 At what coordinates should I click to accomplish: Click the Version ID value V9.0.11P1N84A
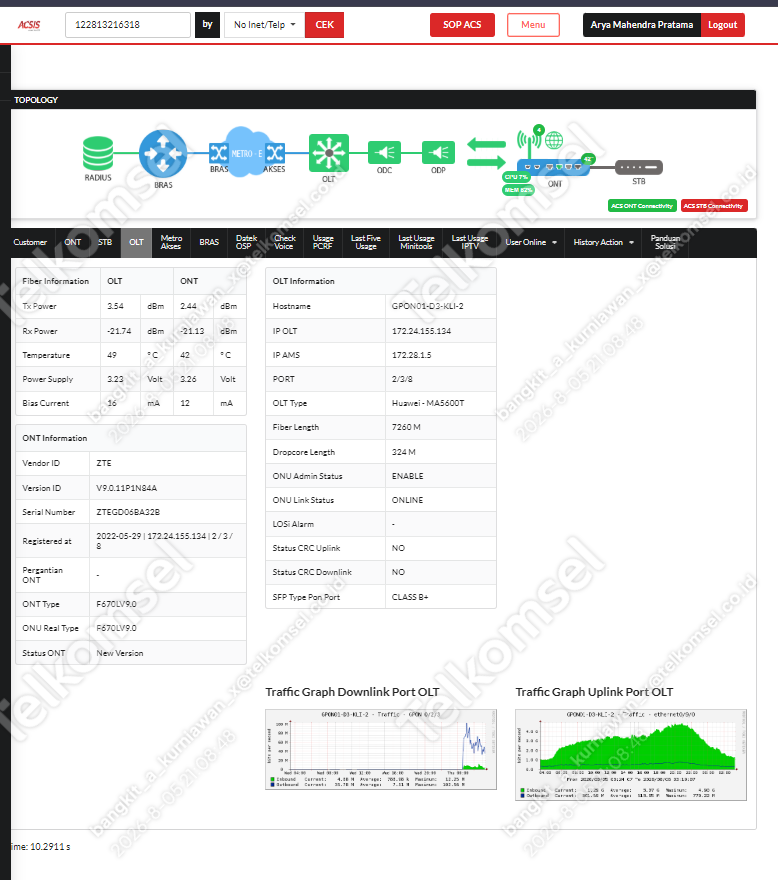point(126,488)
